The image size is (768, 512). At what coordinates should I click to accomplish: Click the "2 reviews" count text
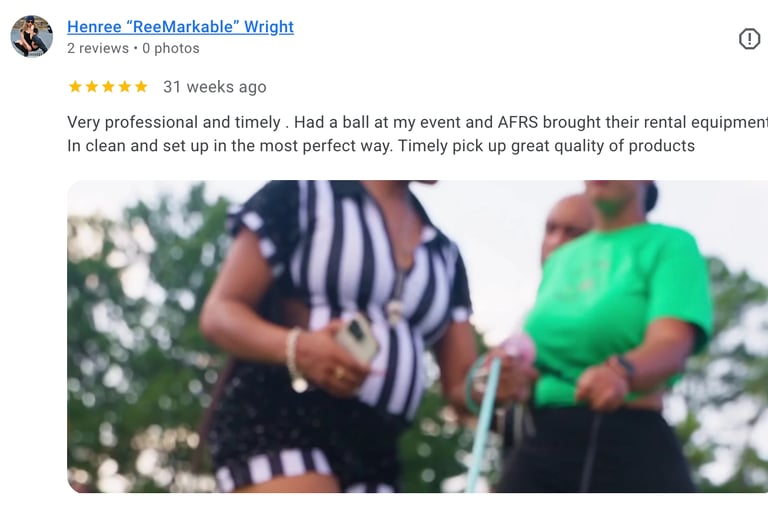coord(98,49)
